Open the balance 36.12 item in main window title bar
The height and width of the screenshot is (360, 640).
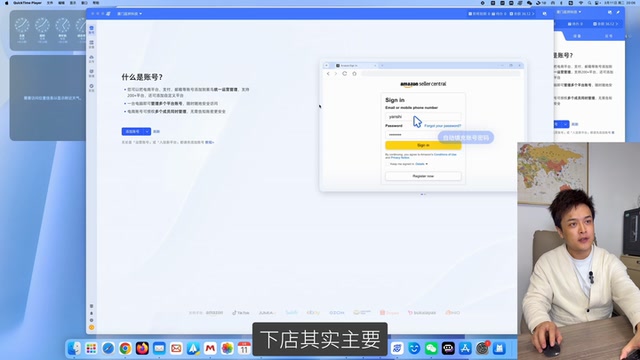522,14
